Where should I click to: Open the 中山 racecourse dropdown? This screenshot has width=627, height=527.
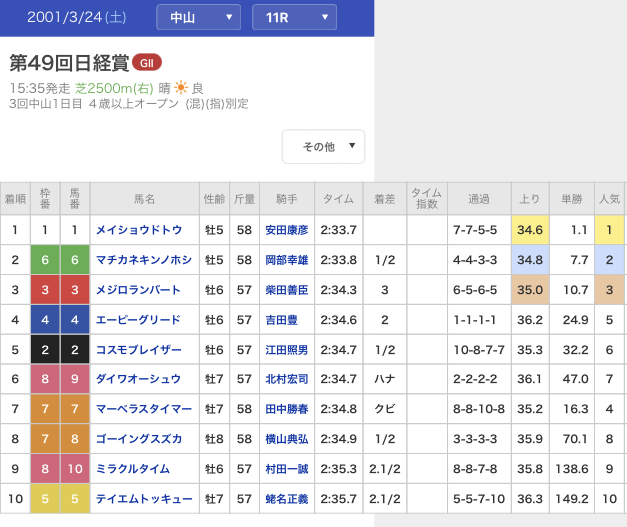tap(198, 17)
